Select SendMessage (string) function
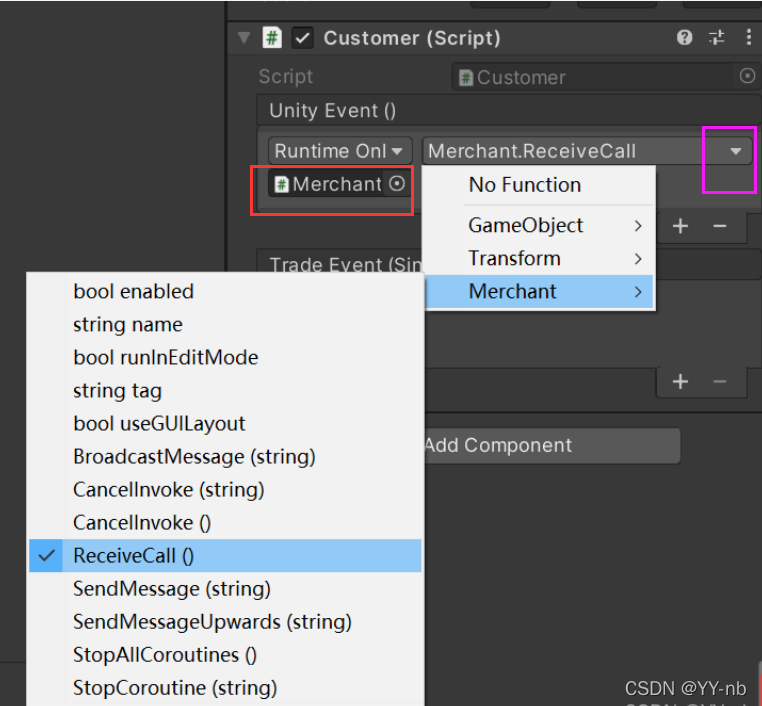The image size is (762, 706). tap(171, 589)
